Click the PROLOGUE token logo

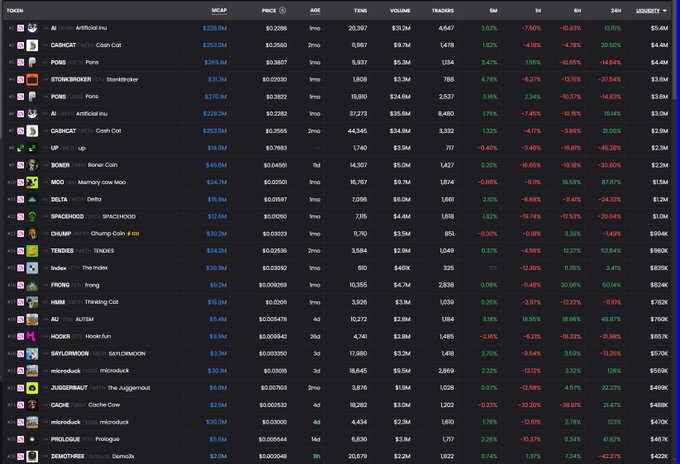pos(32,439)
